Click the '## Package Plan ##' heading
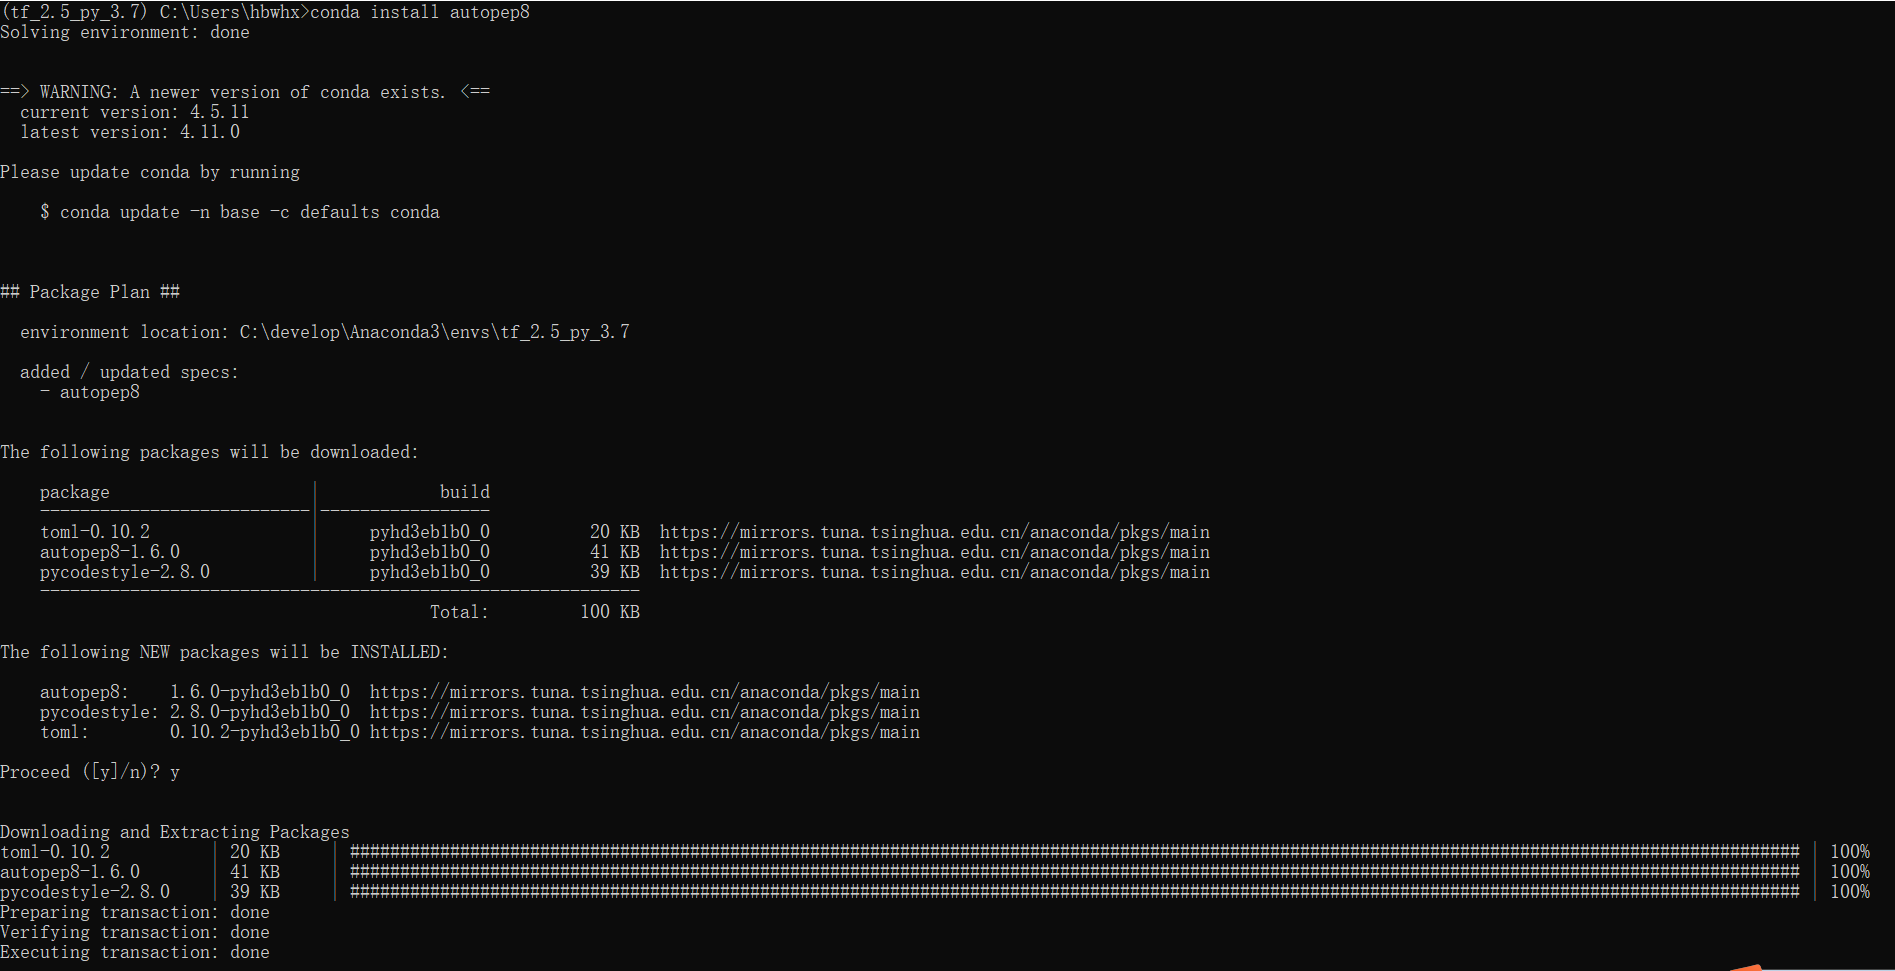 point(90,292)
